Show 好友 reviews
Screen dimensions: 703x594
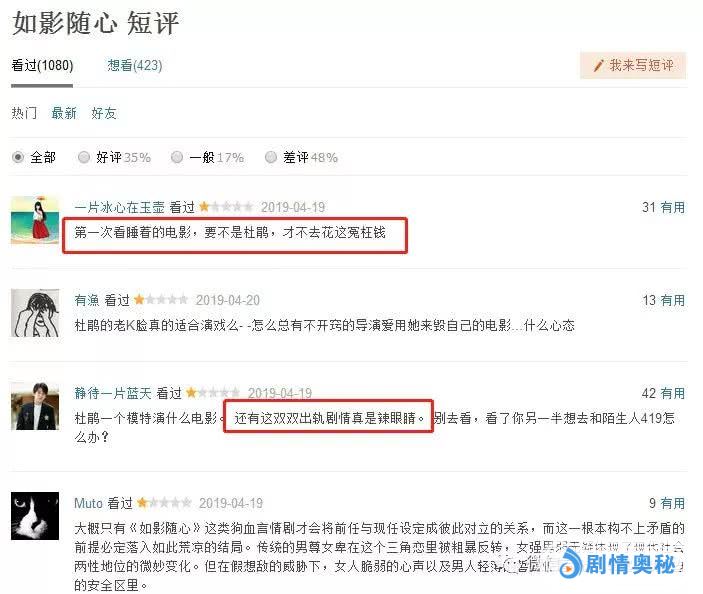pos(104,113)
